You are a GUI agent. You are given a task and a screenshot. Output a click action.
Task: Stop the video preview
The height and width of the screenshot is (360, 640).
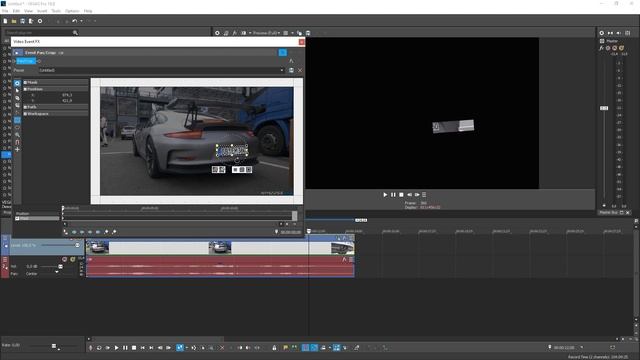coord(401,195)
